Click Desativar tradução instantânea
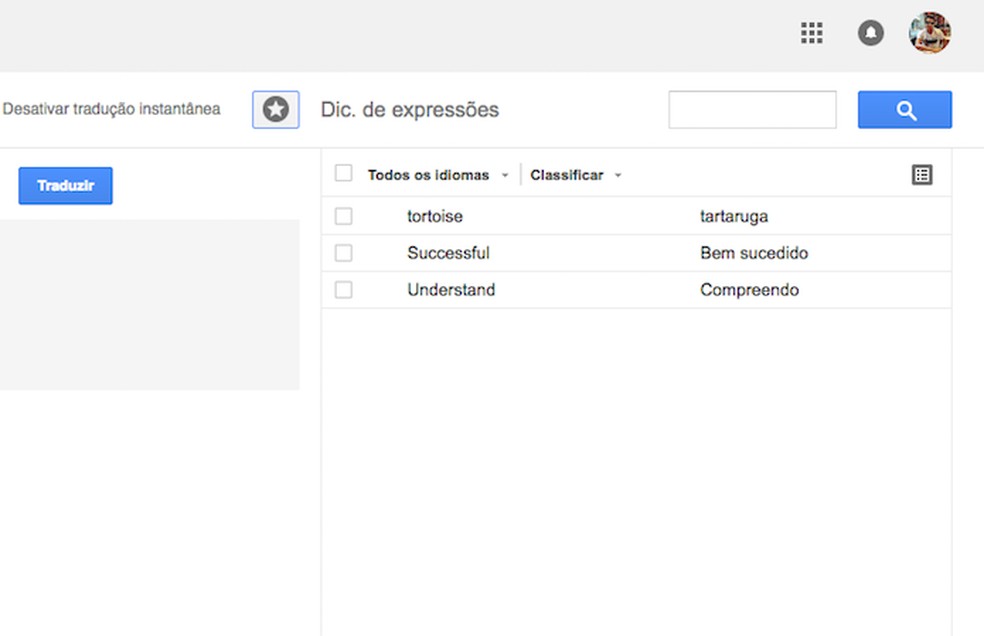The height and width of the screenshot is (636, 984). click(113, 109)
